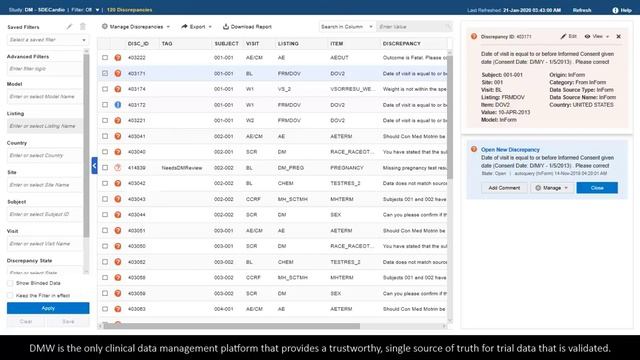Sort by SUBJECT column header
The height and width of the screenshot is (360, 640).
(226, 44)
